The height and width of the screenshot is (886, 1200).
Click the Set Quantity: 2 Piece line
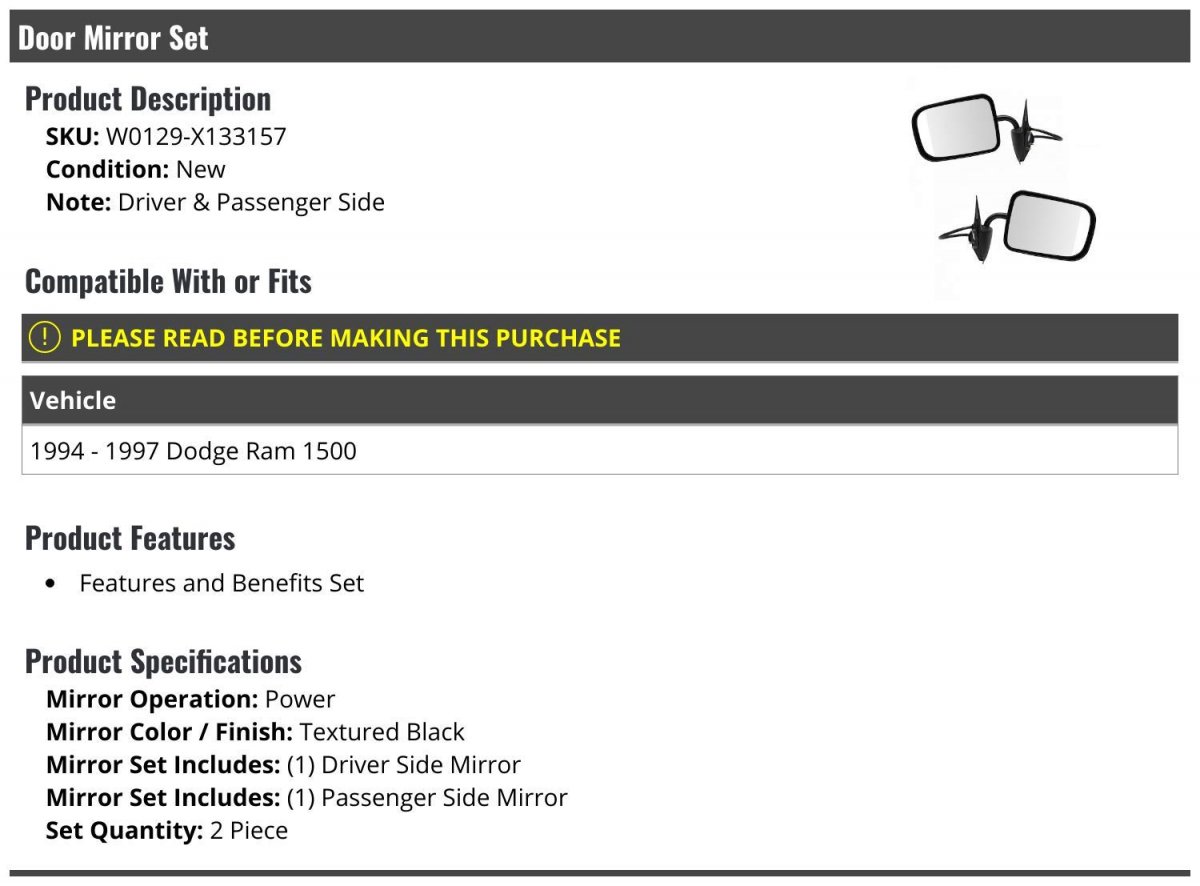click(x=167, y=831)
